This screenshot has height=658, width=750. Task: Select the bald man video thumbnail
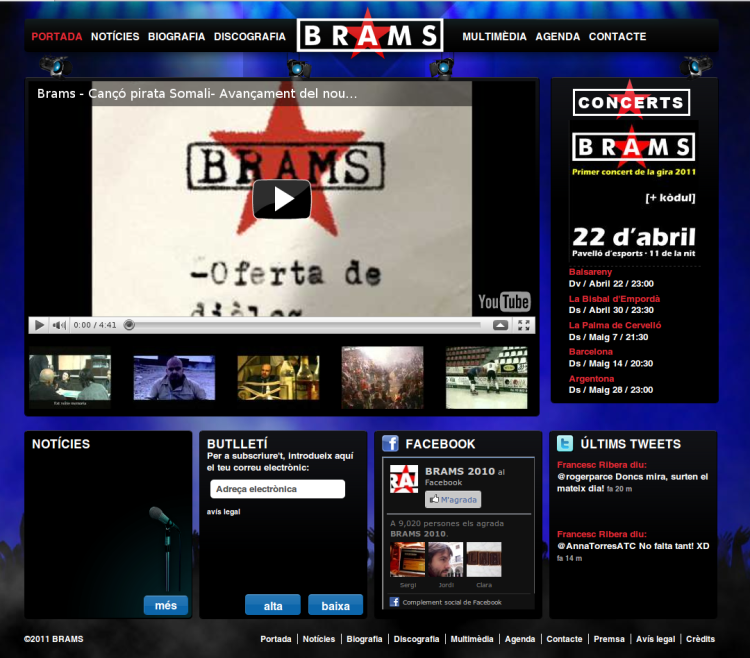(174, 377)
